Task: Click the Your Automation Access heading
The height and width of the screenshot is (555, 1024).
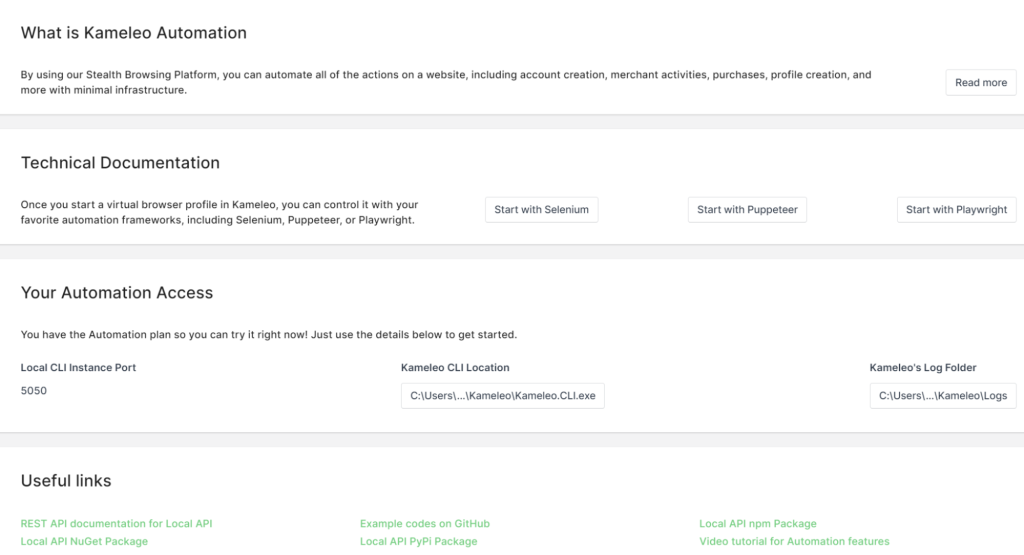Action: (x=117, y=293)
